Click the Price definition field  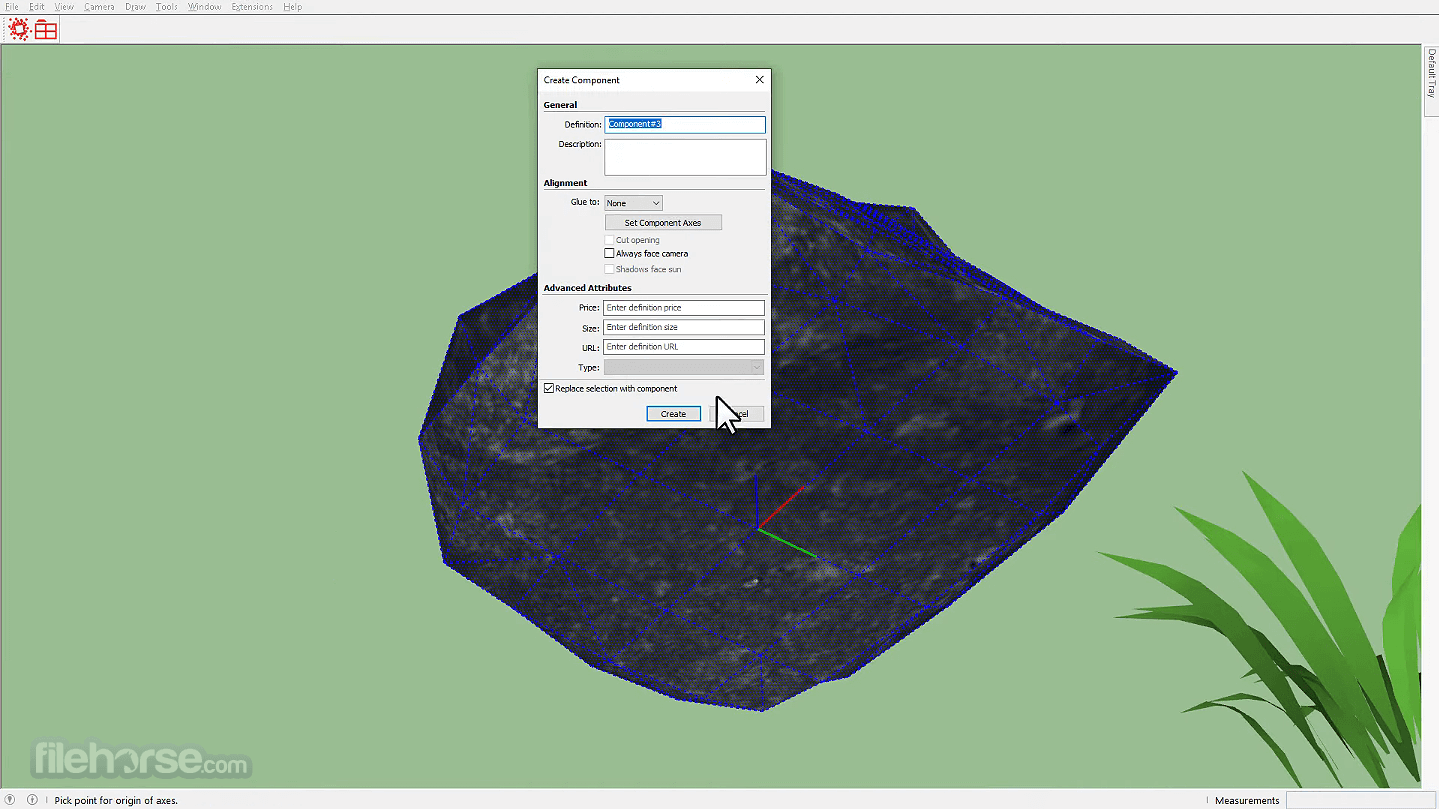[684, 308]
